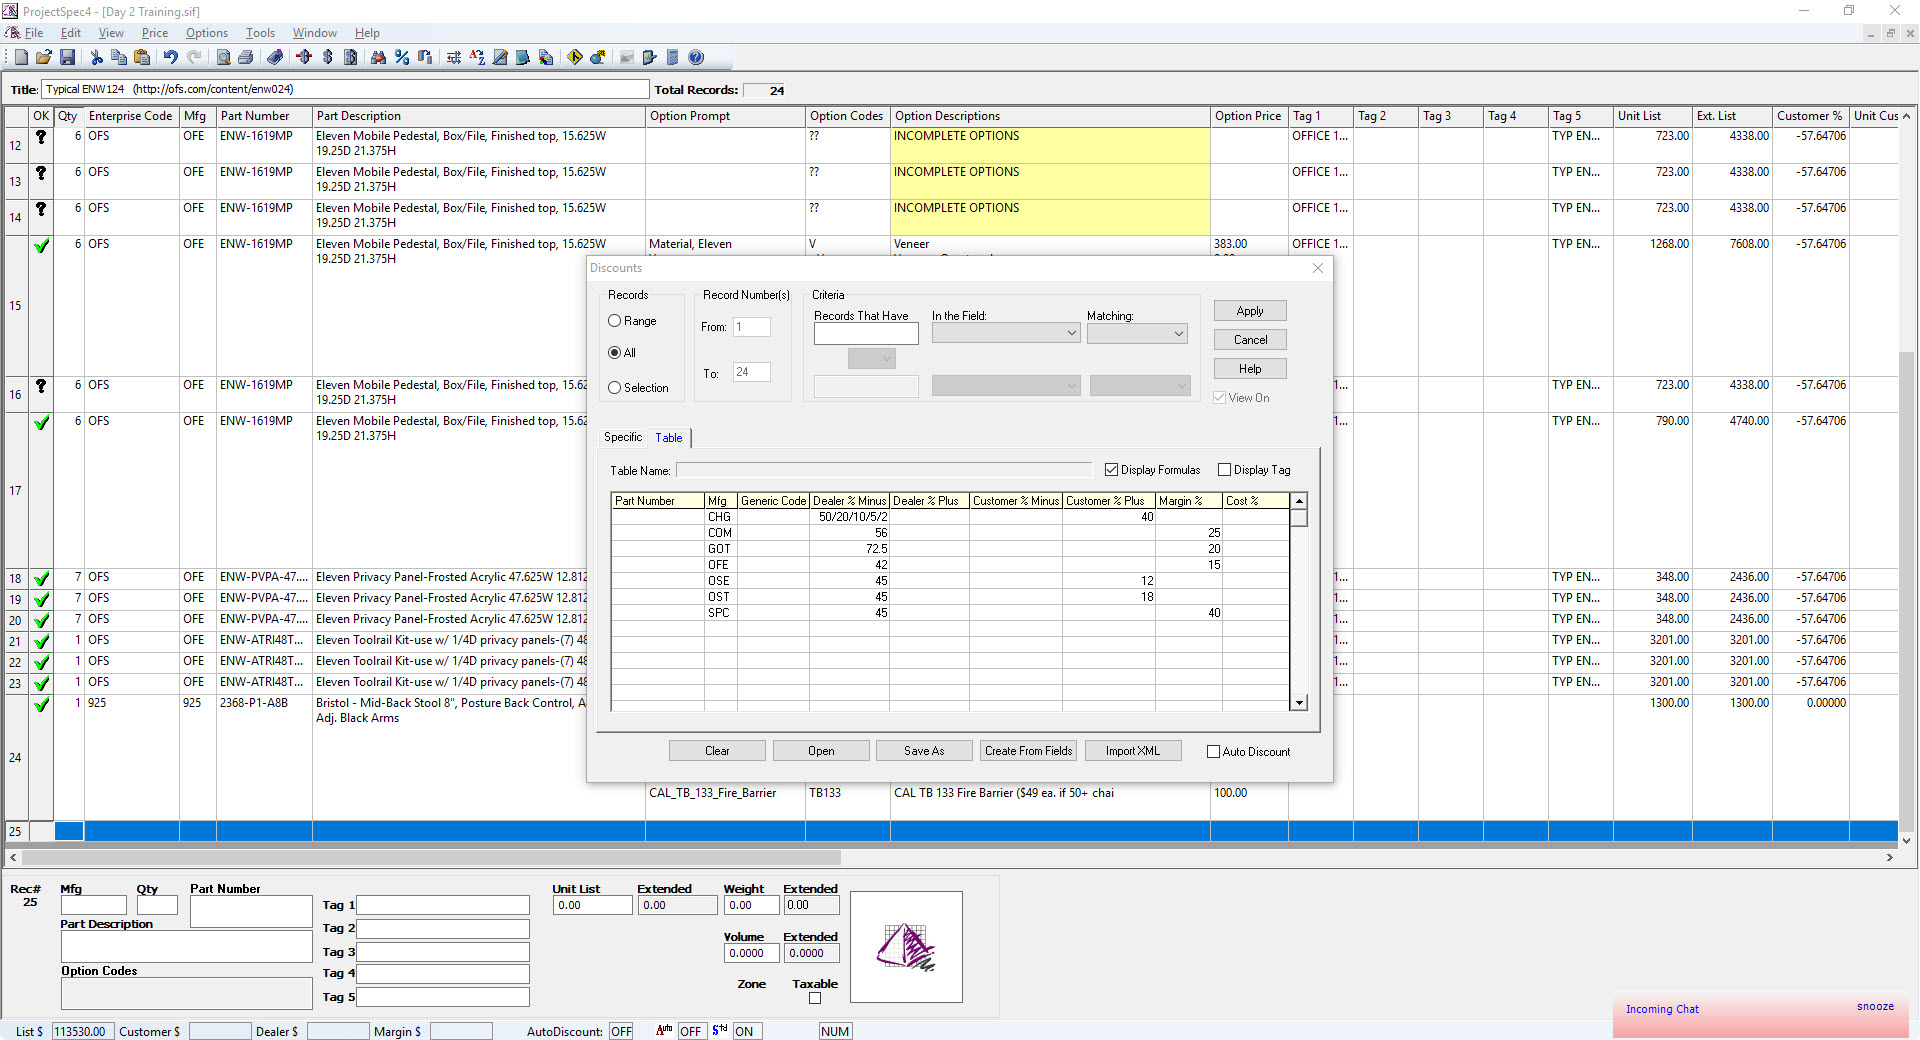The image size is (1920, 1040).
Task: Click the purple catalog tag icon
Action: pyautogui.click(x=275, y=57)
